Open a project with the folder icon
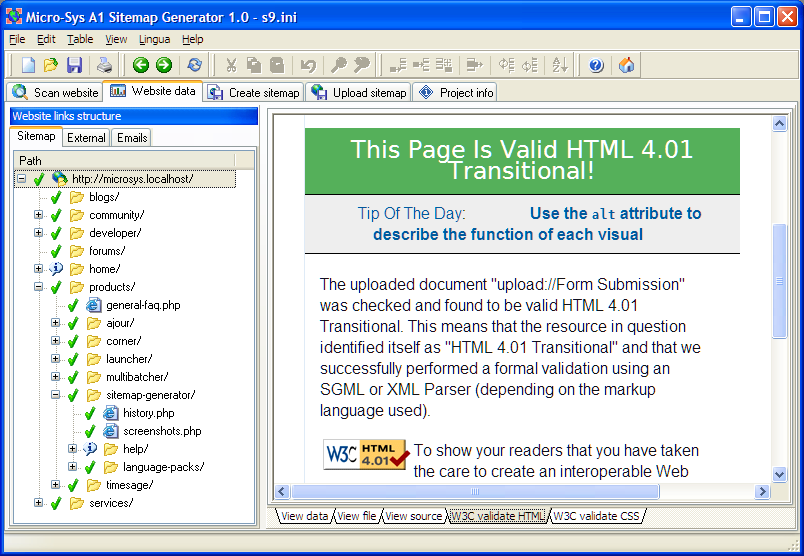Image resolution: width=804 pixels, height=556 pixels. [x=51, y=65]
